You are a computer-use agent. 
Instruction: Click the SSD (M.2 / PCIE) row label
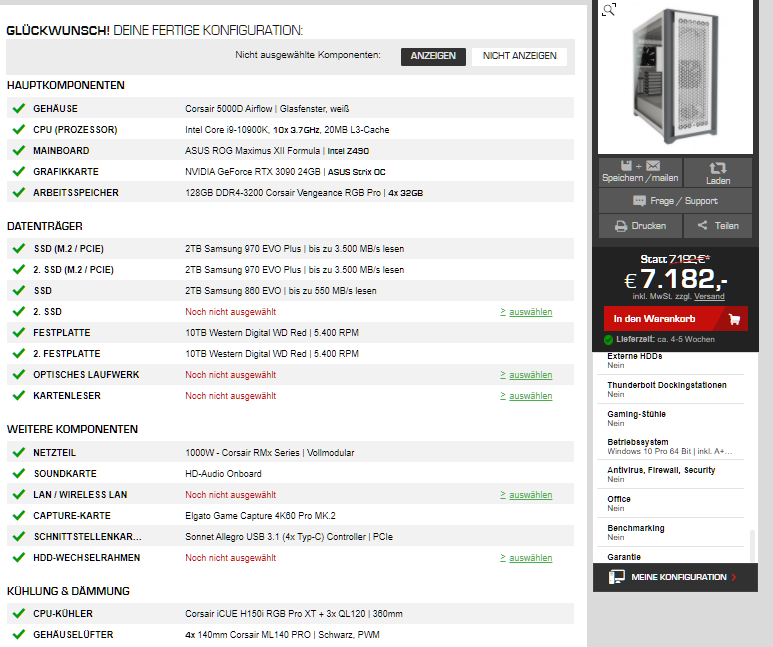click(x=69, y=249)
